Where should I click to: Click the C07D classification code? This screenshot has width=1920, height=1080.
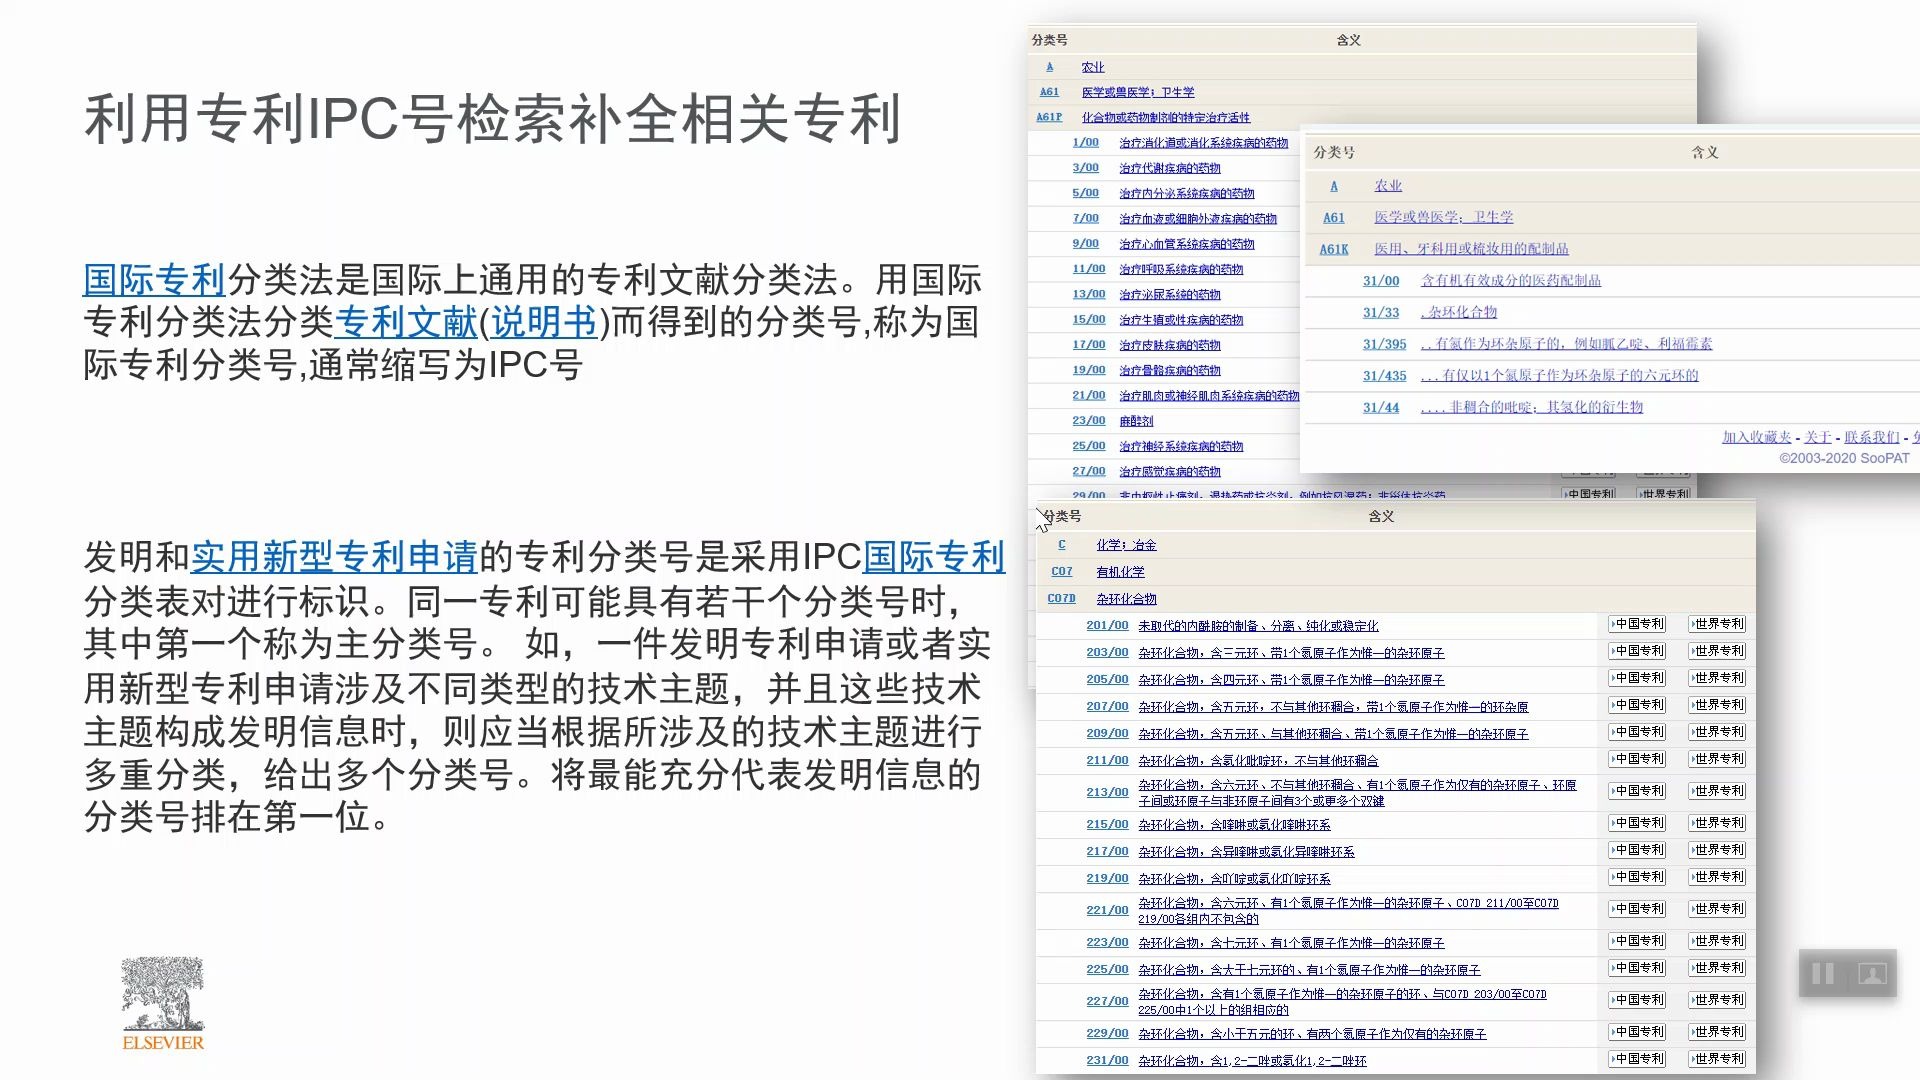pyautogui.click(x=1061, y=599)
